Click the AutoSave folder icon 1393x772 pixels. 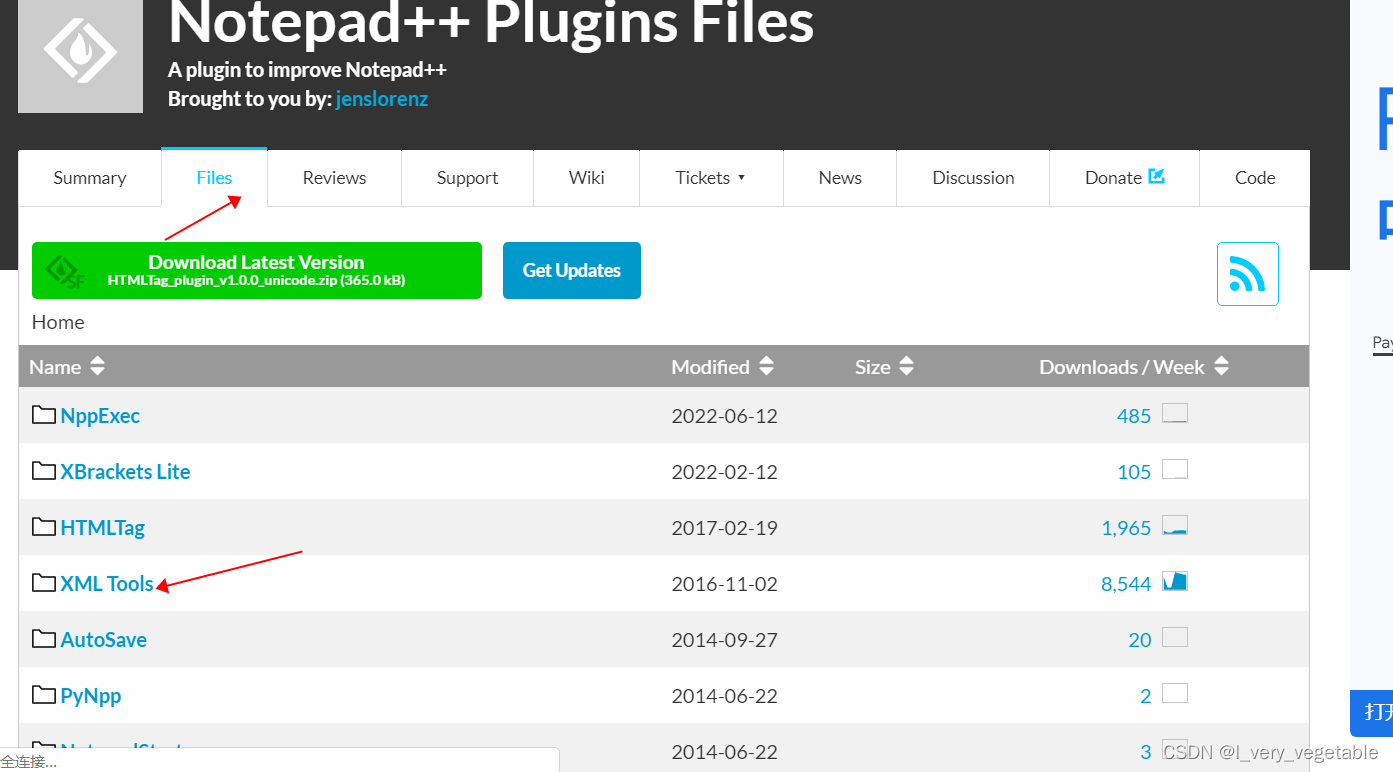[43, 639]
